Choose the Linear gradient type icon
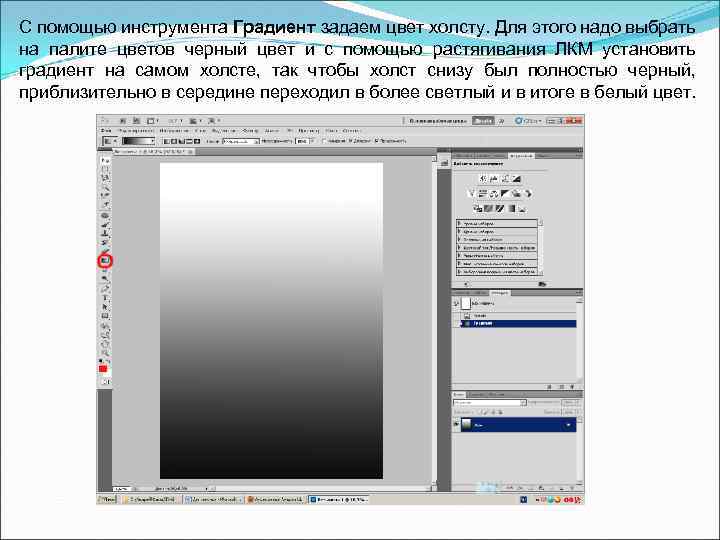The height and width of the screenshot is (540, 720). click(x=167, y=141)
